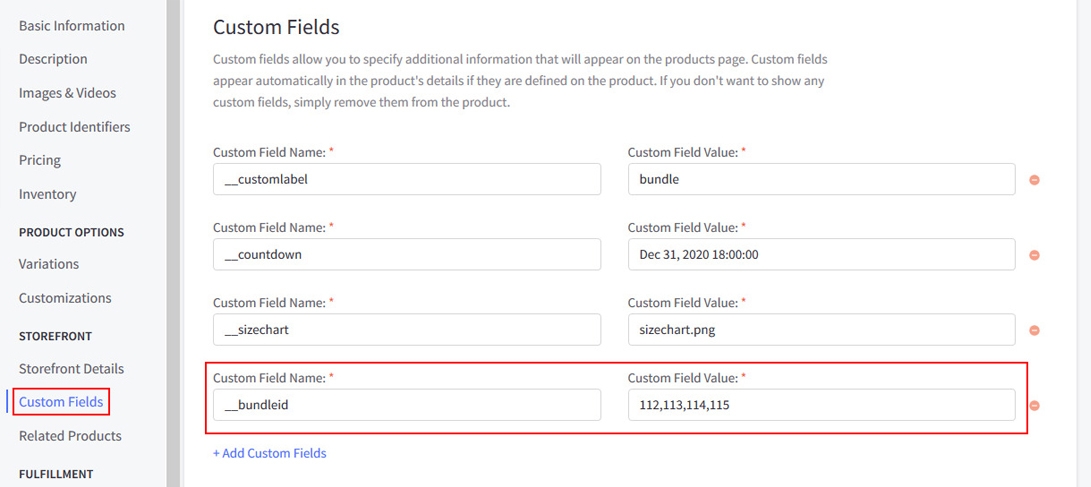Open Images & Videos section
The image size is (1091, 487).
click(67, 93)
